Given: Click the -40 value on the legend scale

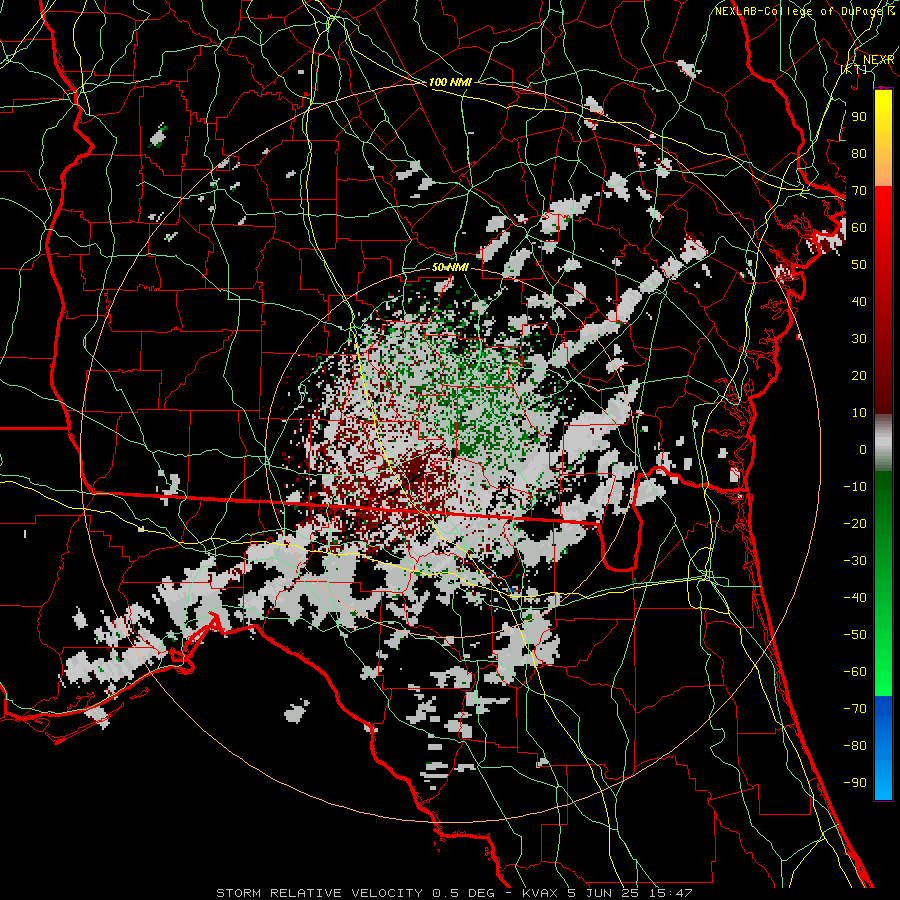Looking at the screenshot, I should (x=855, y=598).
